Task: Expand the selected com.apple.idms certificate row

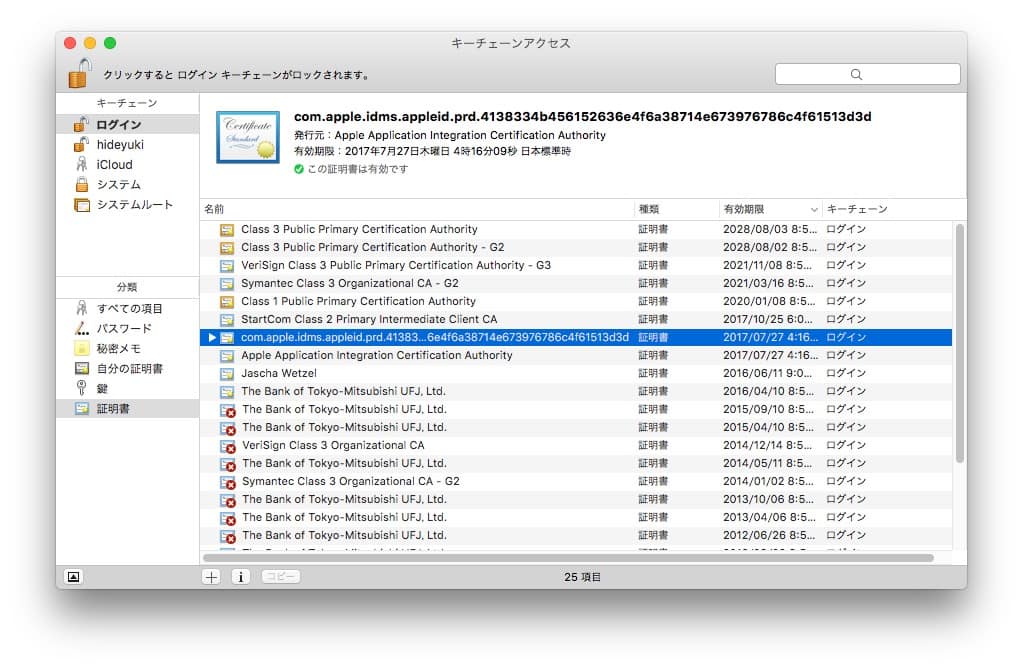Action: click(x=212, y=338)
